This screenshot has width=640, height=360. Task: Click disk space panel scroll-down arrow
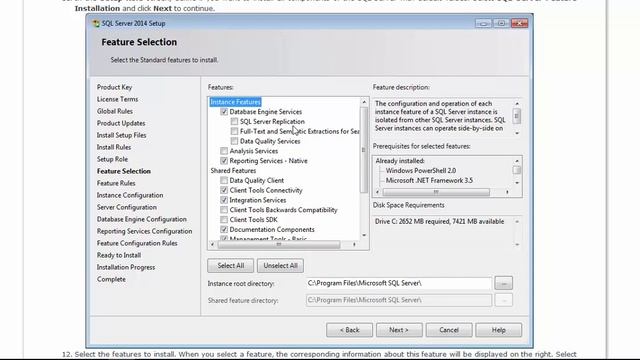(x=517, y=244)
